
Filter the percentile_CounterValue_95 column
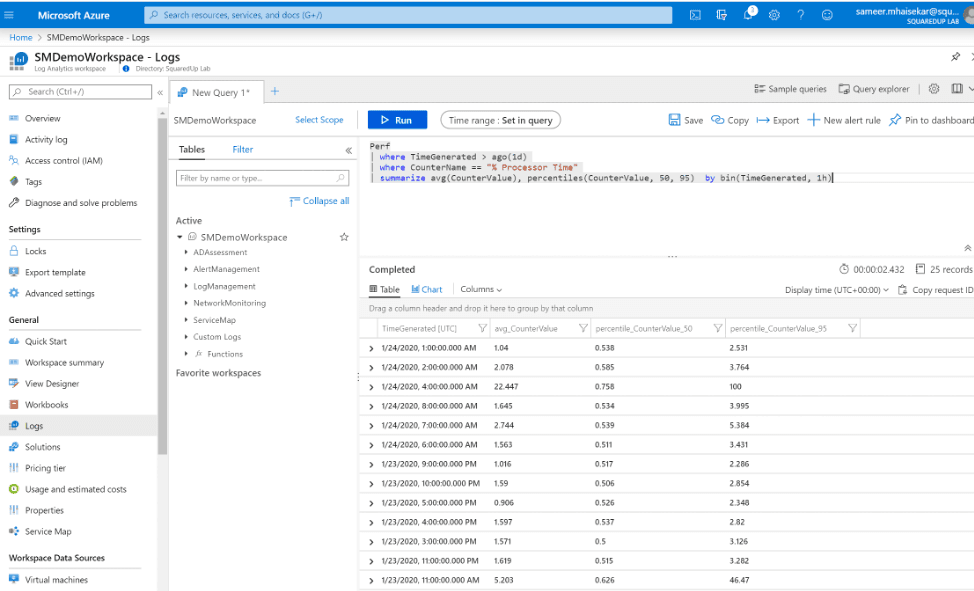(852, 328)
